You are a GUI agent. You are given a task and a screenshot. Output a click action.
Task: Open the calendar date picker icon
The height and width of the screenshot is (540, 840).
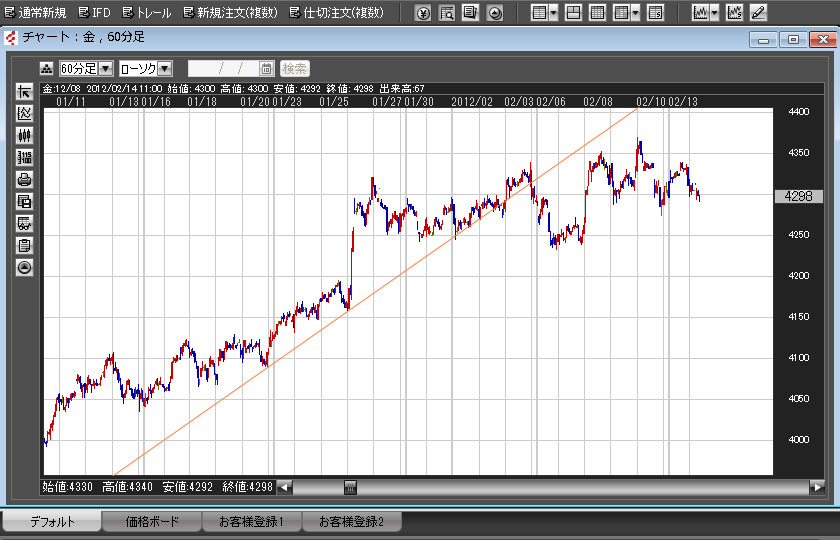pyautogui.click(x=266, y=69)
